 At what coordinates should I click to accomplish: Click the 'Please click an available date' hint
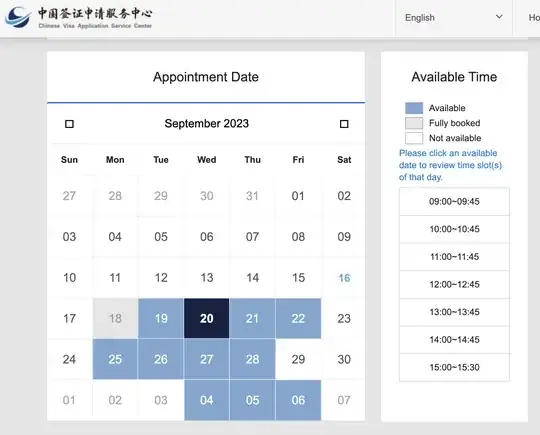click(x=450, y=165)
